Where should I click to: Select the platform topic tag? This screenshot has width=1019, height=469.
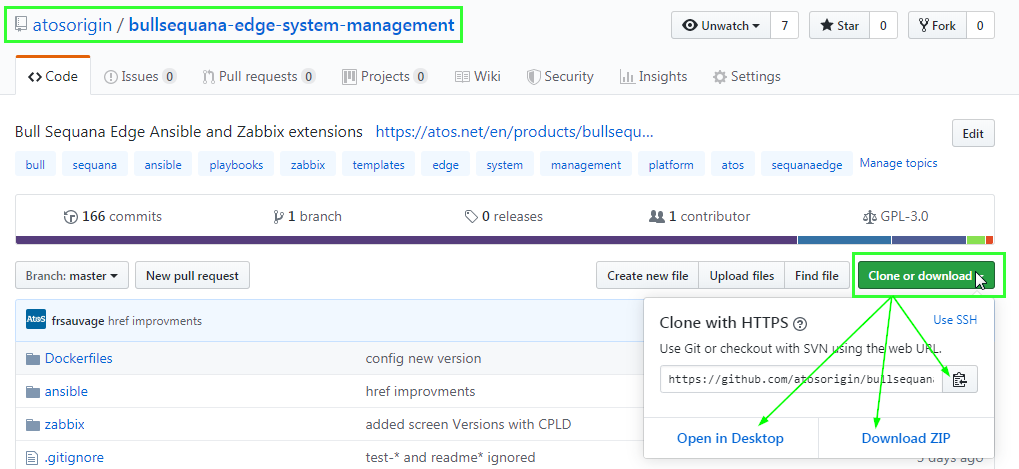coord(671,164)
